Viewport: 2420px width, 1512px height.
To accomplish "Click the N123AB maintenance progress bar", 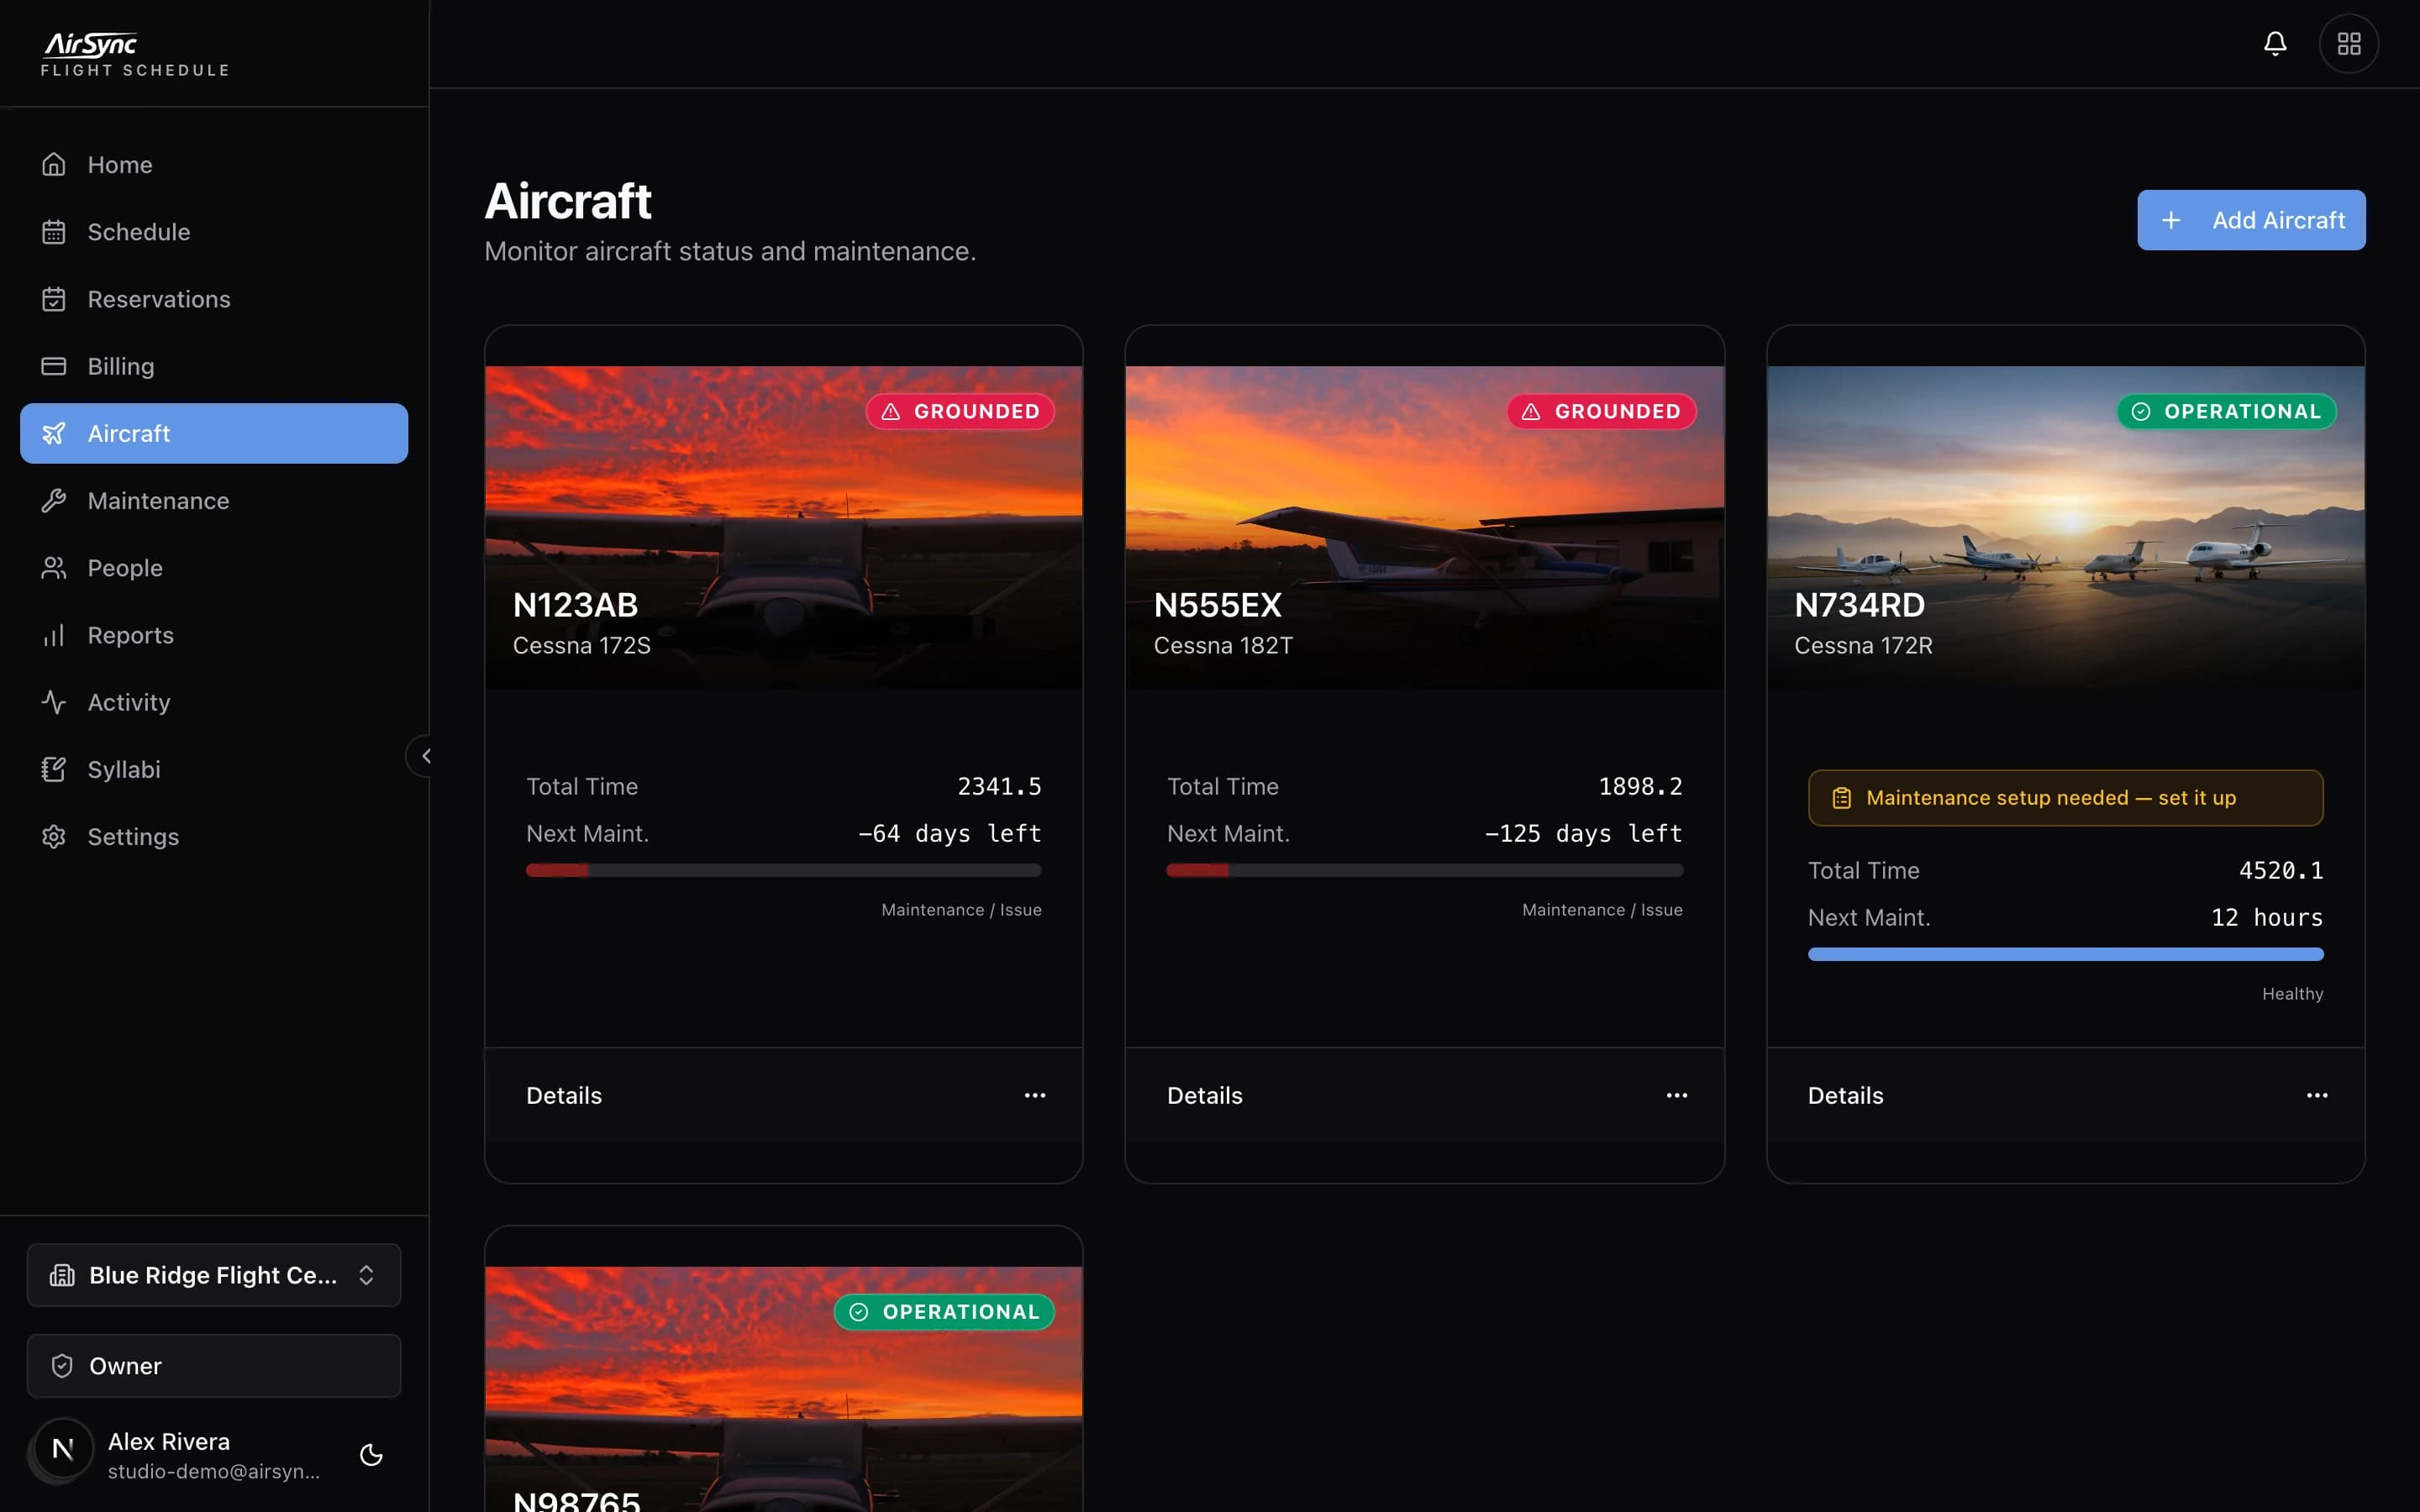I will tap(784, 870).
